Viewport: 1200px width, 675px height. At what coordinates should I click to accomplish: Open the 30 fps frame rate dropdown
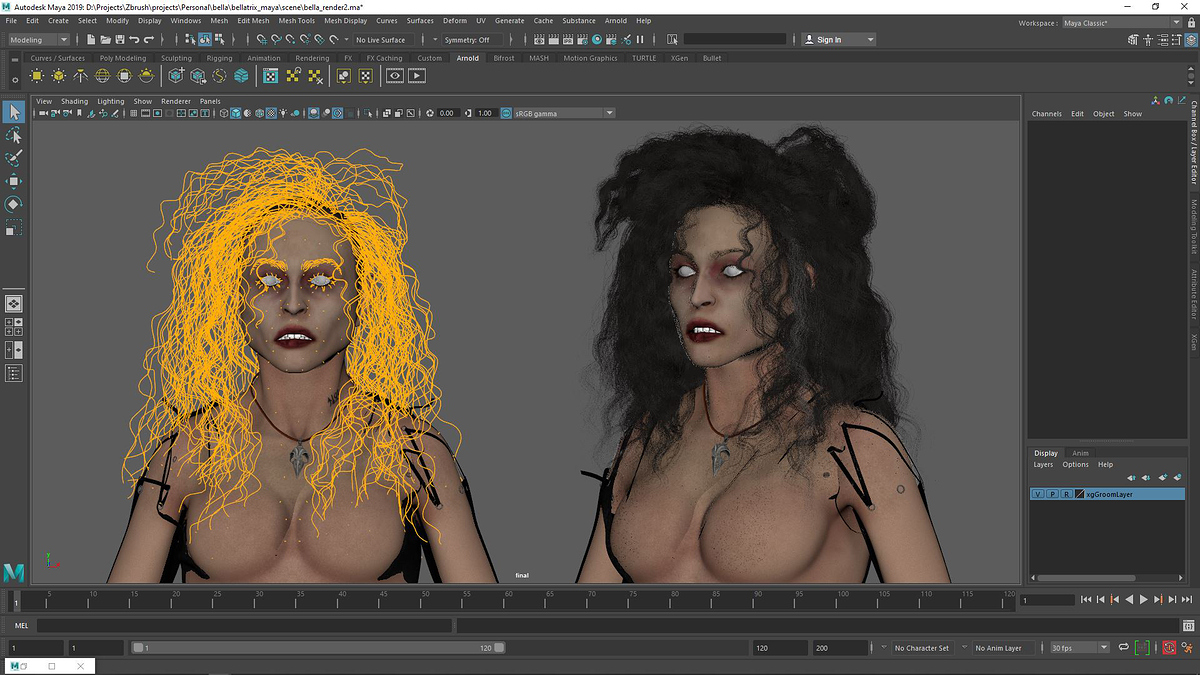pos(1079,648)
